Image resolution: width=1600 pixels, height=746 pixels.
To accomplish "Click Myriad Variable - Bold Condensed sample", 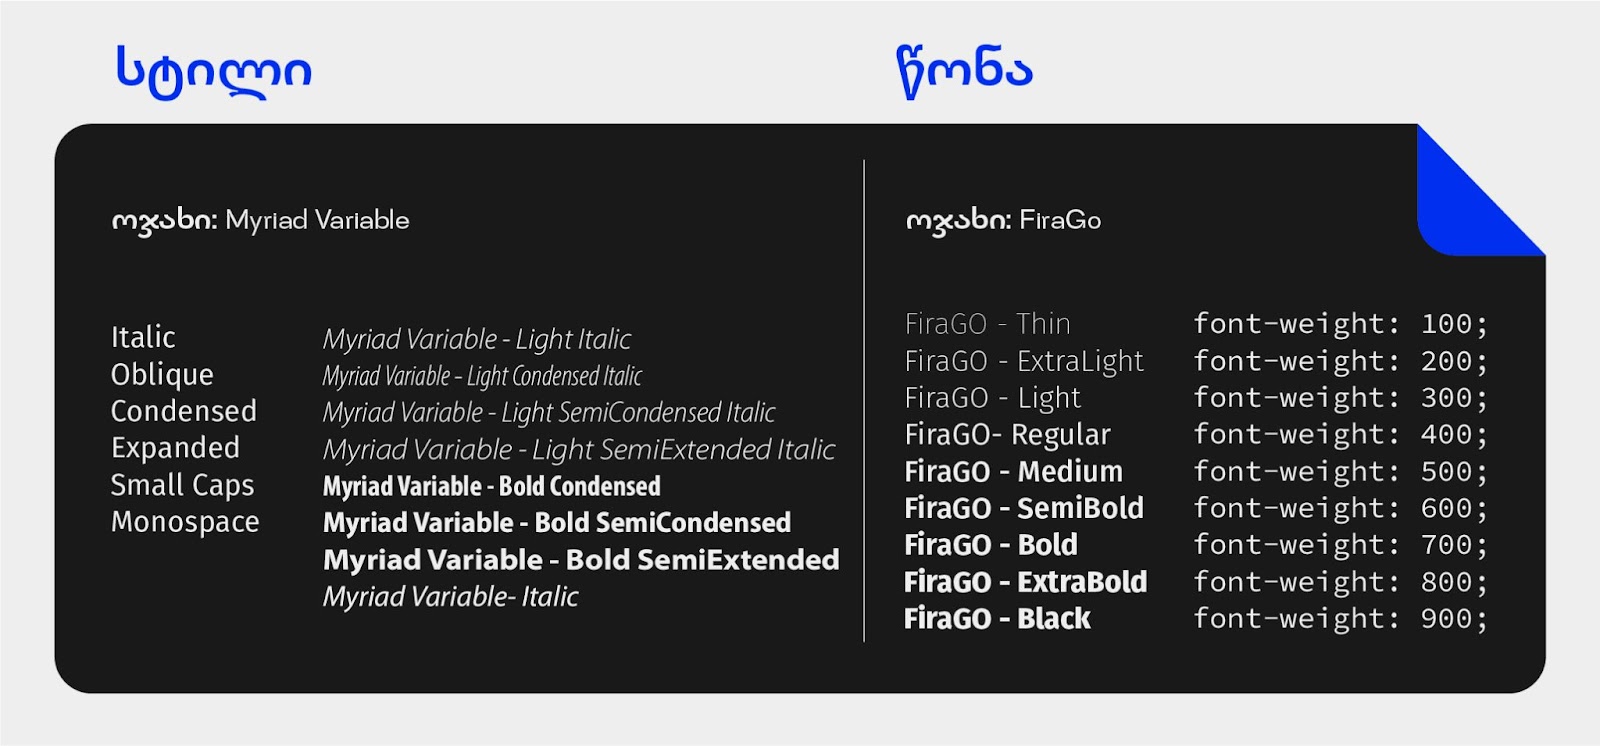I will click(491, 486).
